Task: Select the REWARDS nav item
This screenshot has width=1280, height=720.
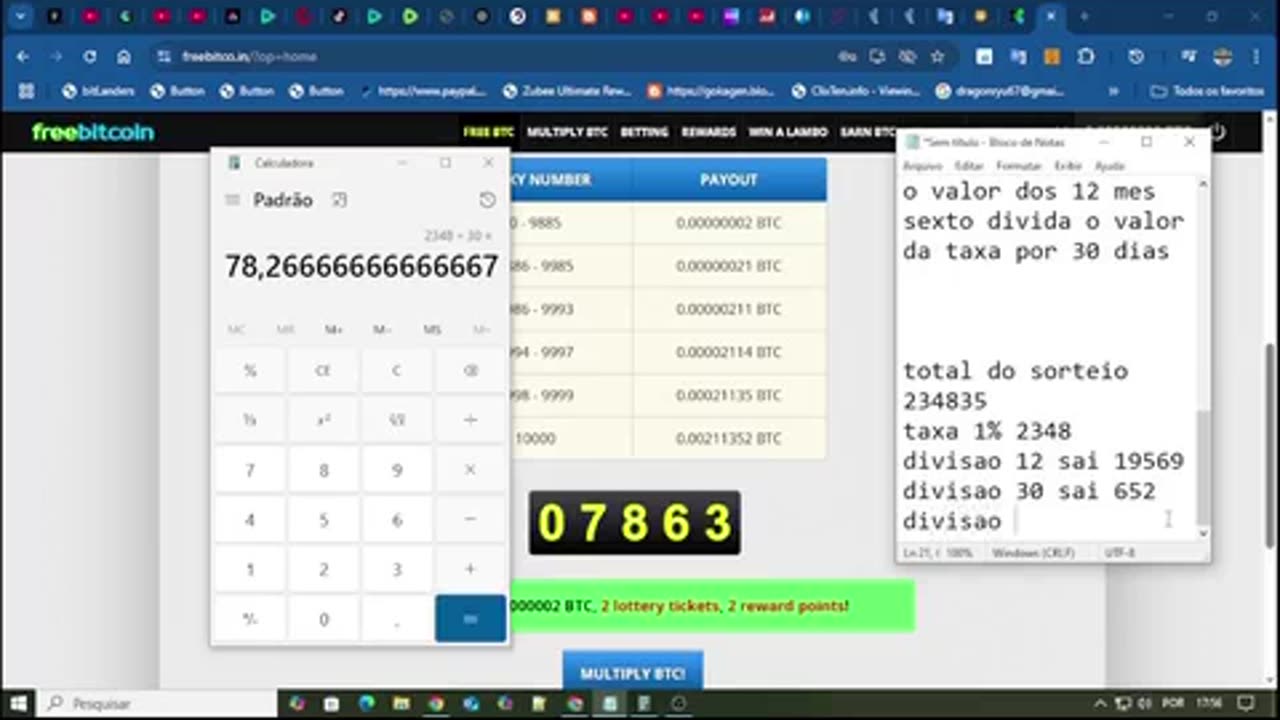Action: 708,132
